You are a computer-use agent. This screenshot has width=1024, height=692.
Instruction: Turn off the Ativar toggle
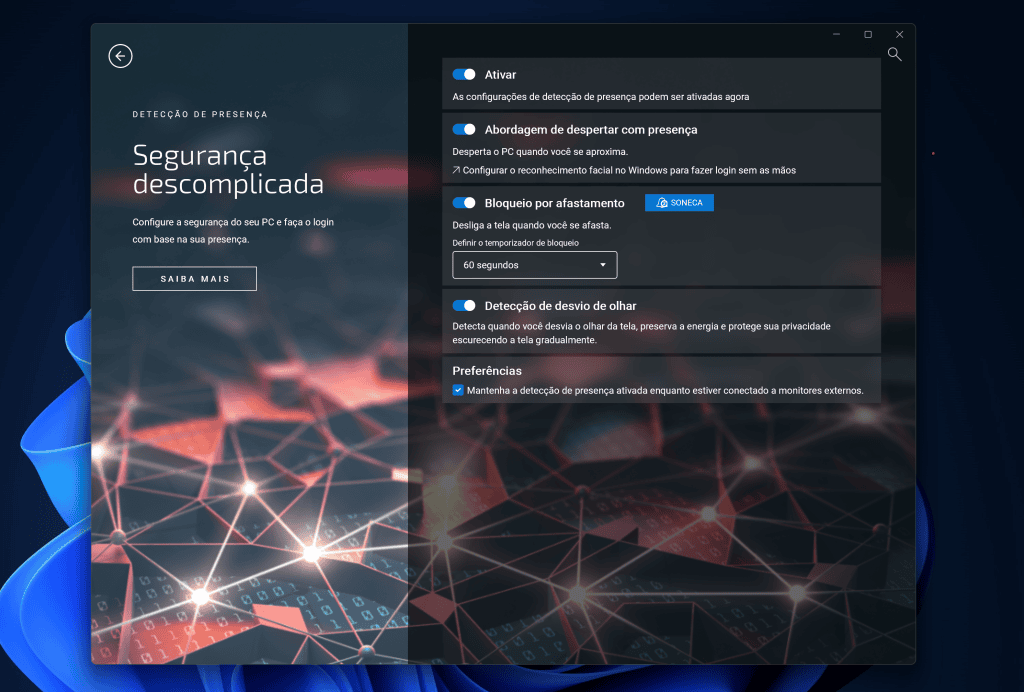pos(464,74)
